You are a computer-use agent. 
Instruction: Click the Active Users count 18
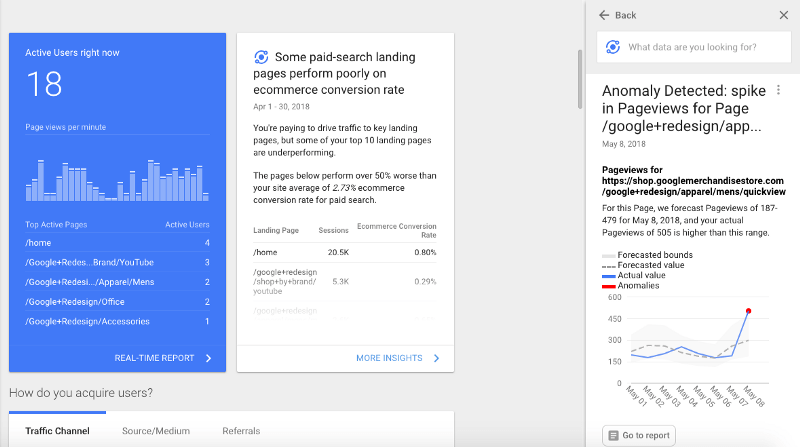[x=44, y=84]
